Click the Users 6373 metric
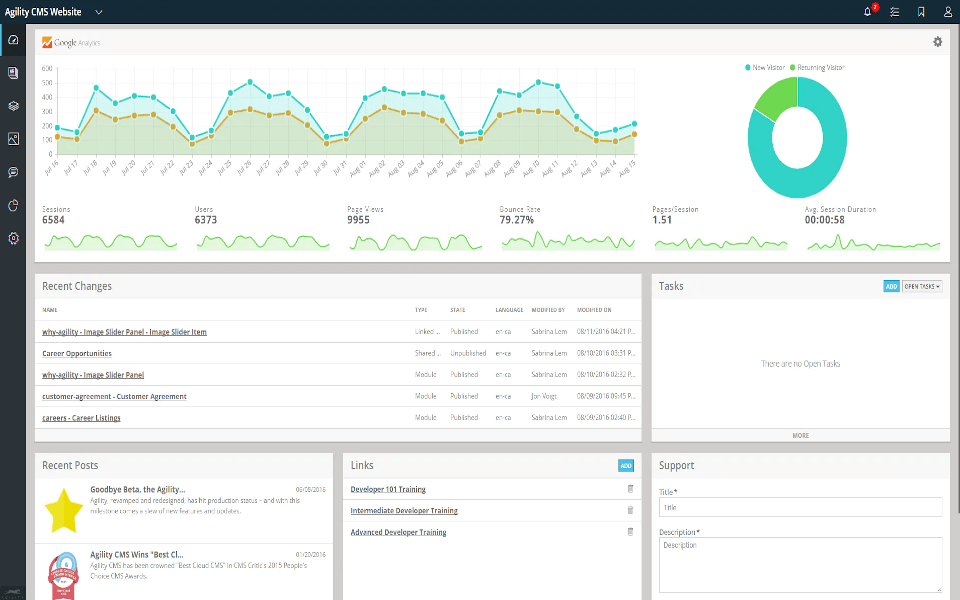 263,228
